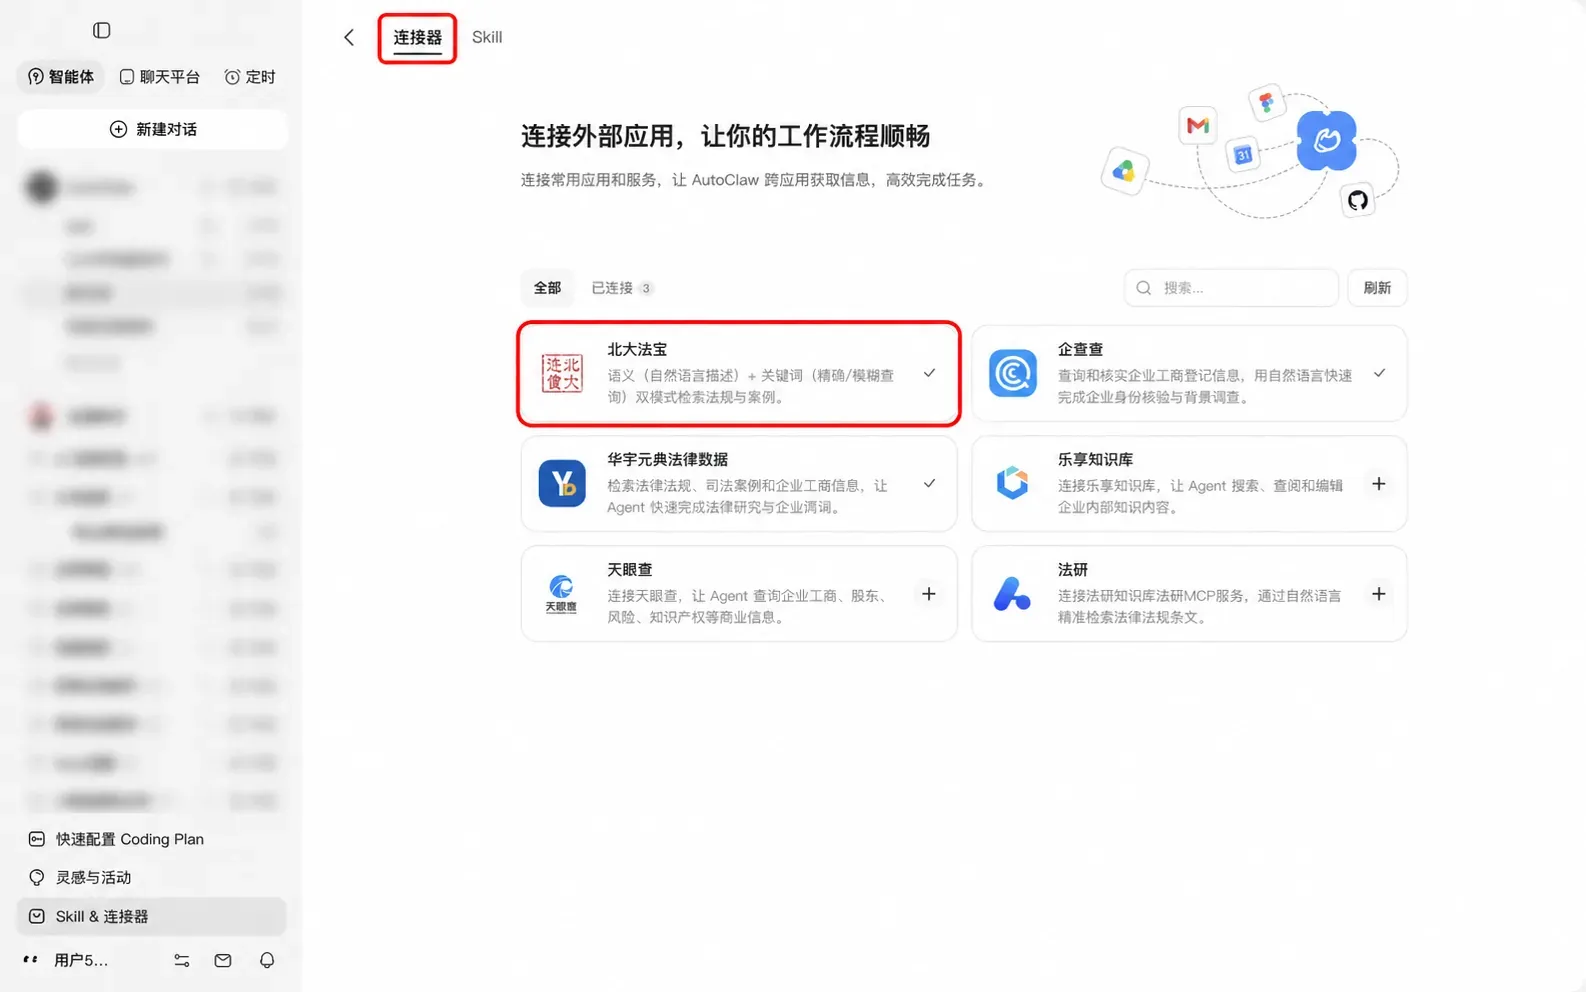This screenshot has height=992, width=1586.
Task: Switch to the 连接器 tab
Action: [417, 37]
